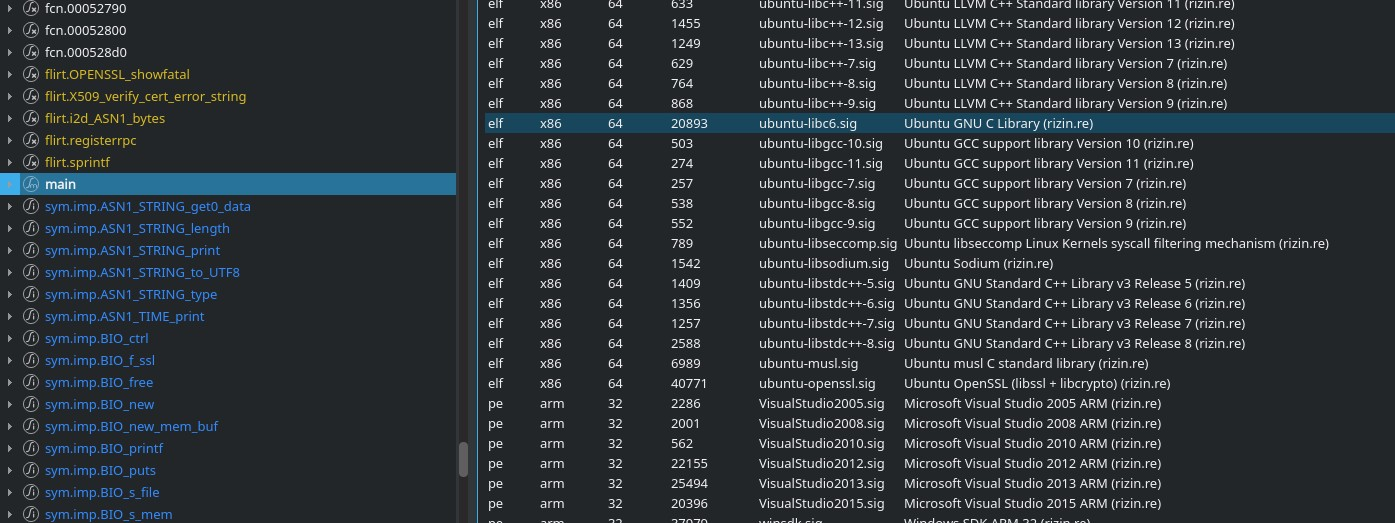Click the 40771 module count cell
1395x523 pixels.
click(x=689, y=383)
